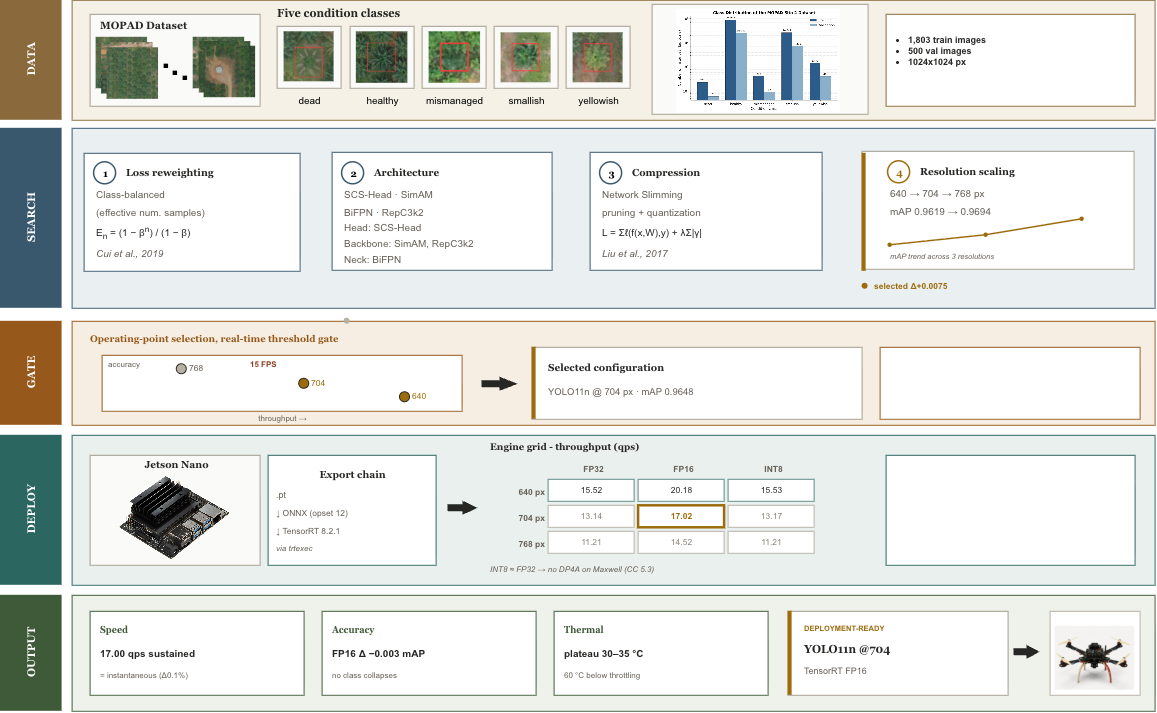Click the '.pt' step in Export chain
This screenshot has height=713, width=1157.
tap(281, 495)
